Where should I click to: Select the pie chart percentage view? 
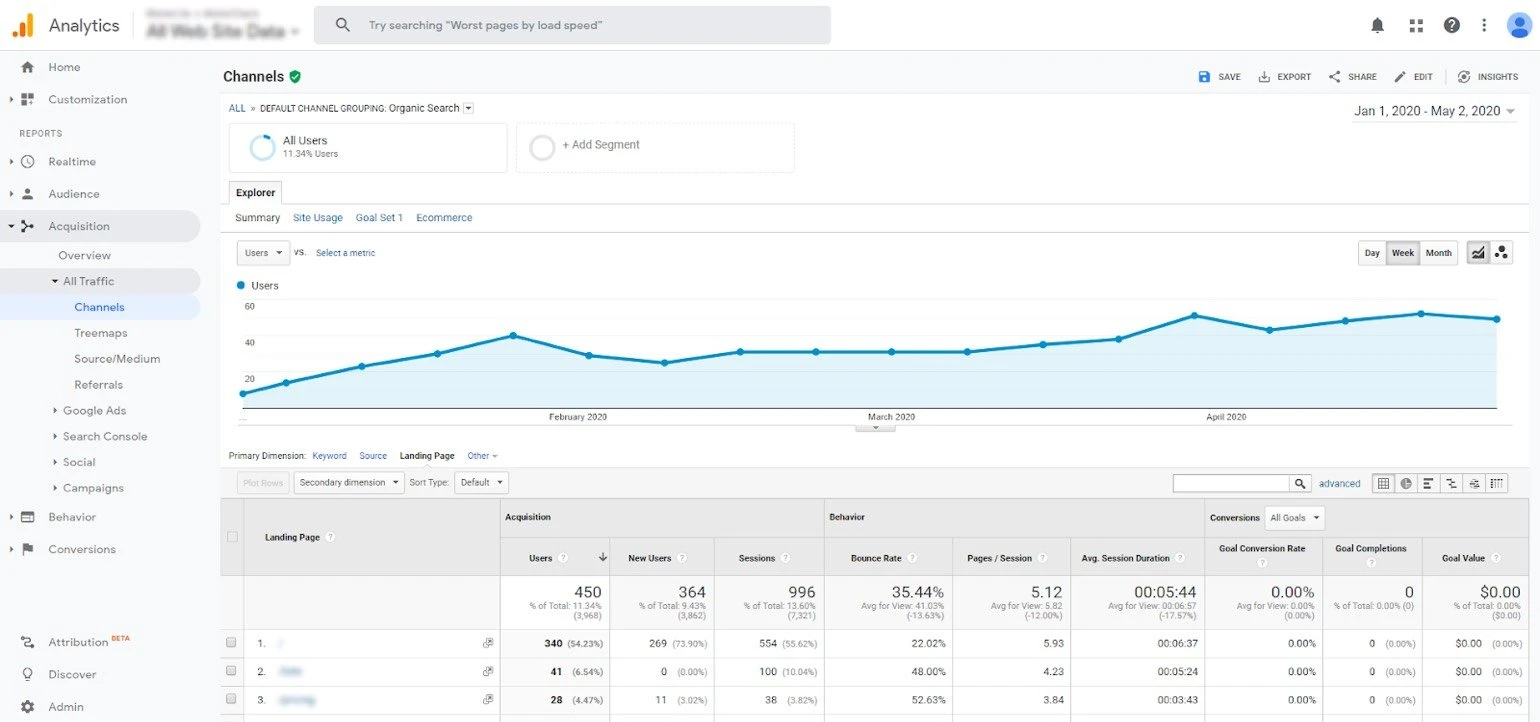pos(1406,483)
